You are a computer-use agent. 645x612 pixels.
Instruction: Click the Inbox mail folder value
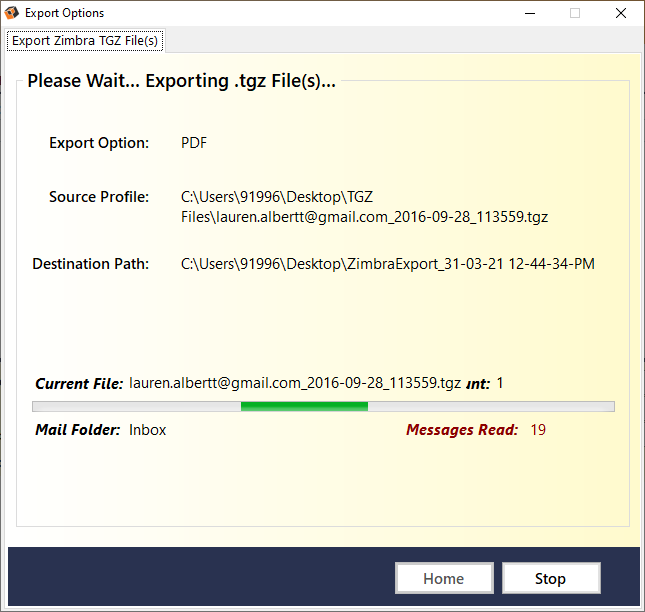(x=147, y=430)
